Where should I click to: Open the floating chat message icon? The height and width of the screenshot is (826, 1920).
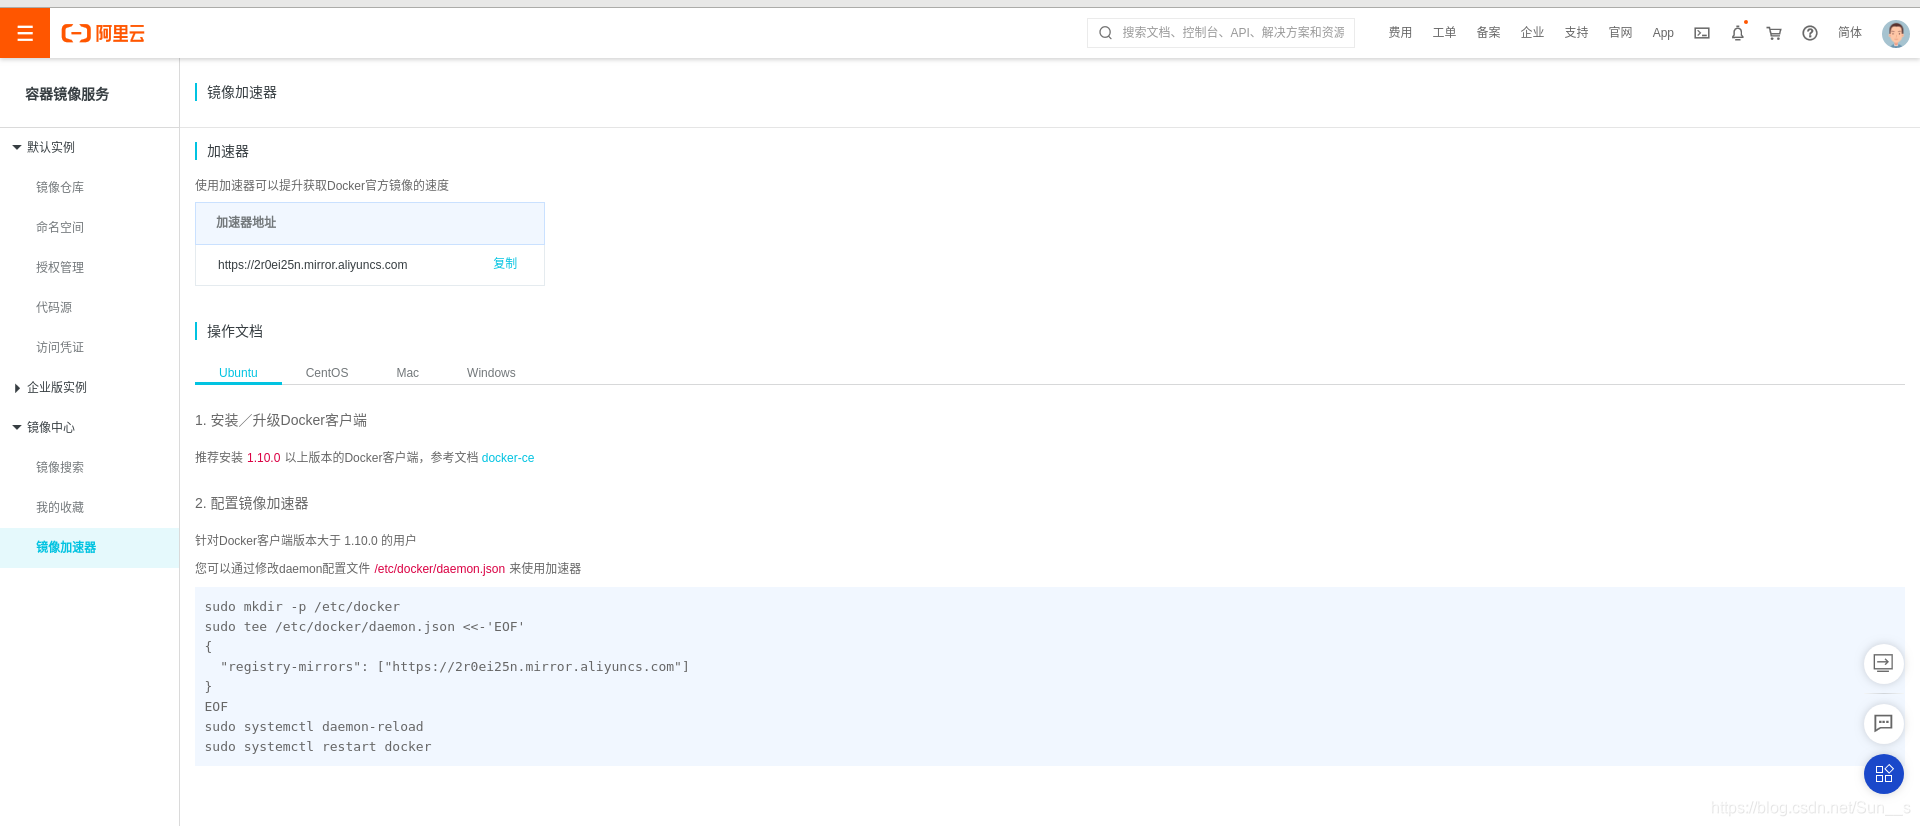[1883, 723]
